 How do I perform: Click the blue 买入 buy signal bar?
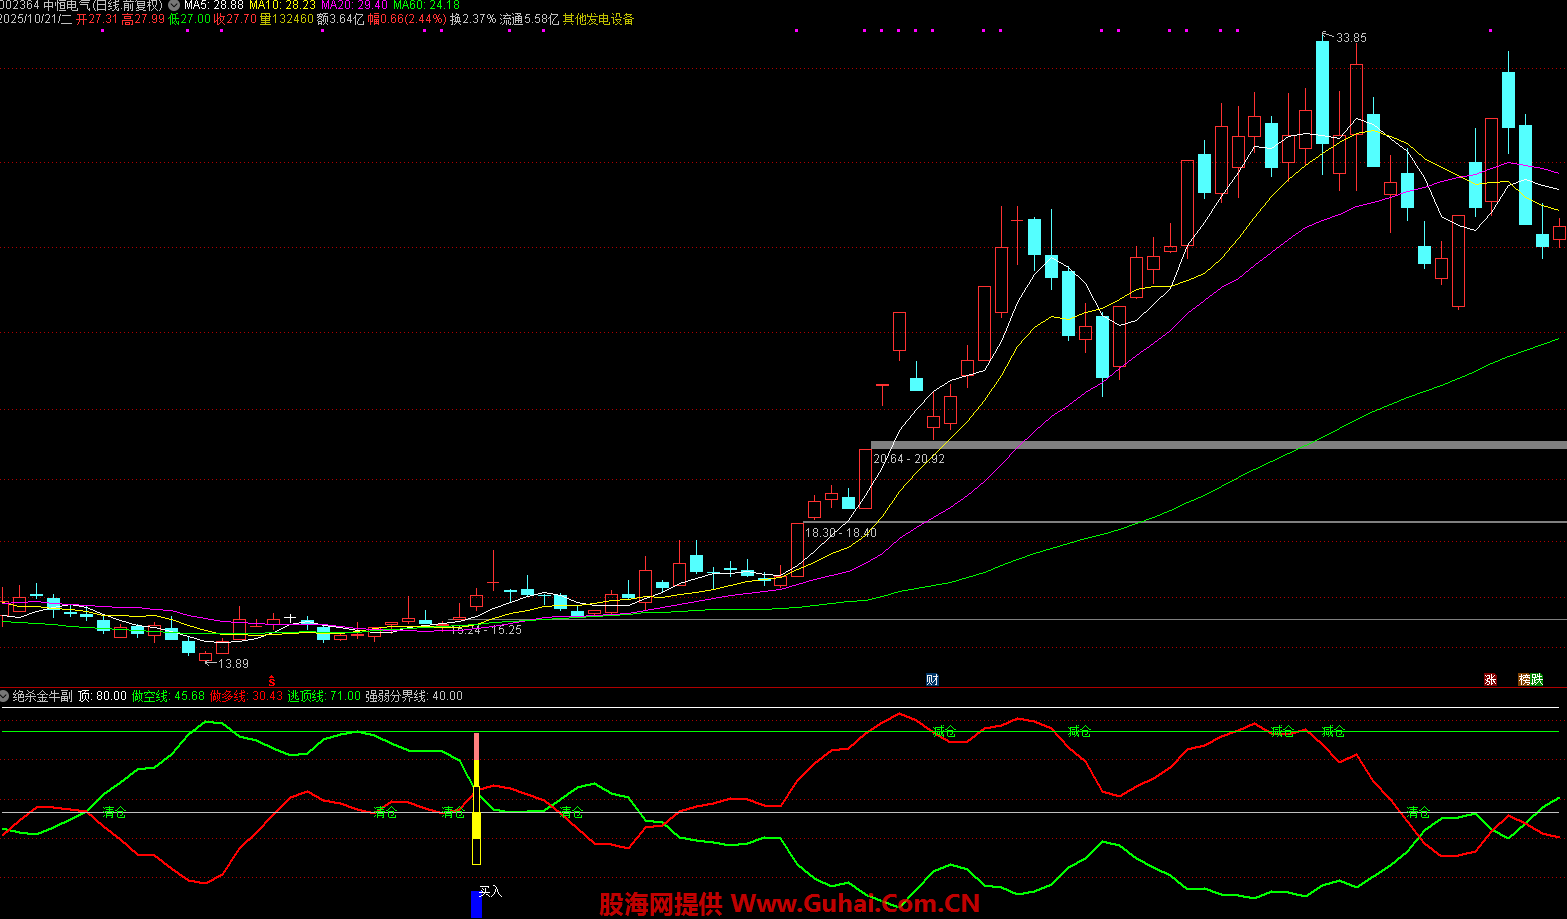click(x=476, y=904)
